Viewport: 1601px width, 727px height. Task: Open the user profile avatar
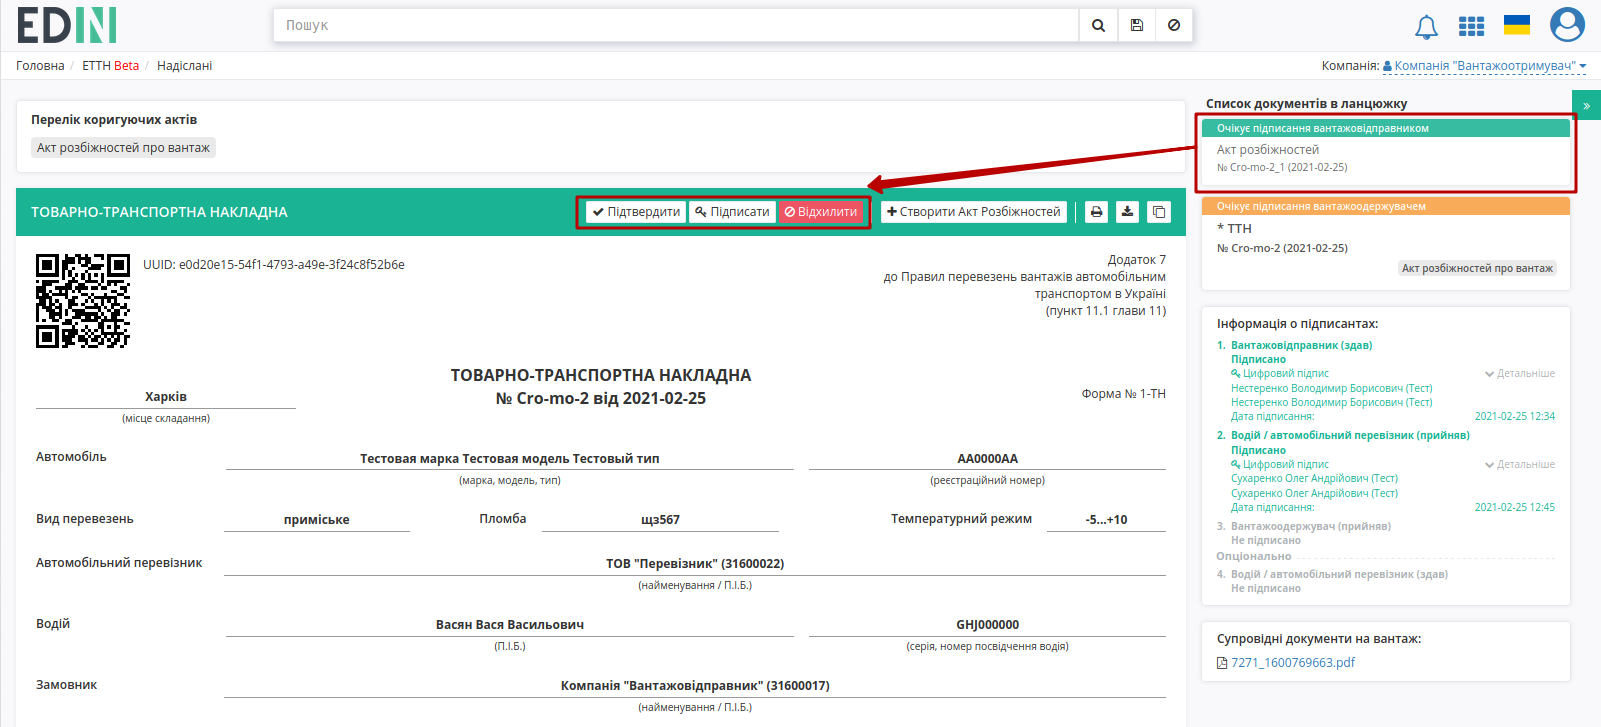click(x=1567, y=25)
